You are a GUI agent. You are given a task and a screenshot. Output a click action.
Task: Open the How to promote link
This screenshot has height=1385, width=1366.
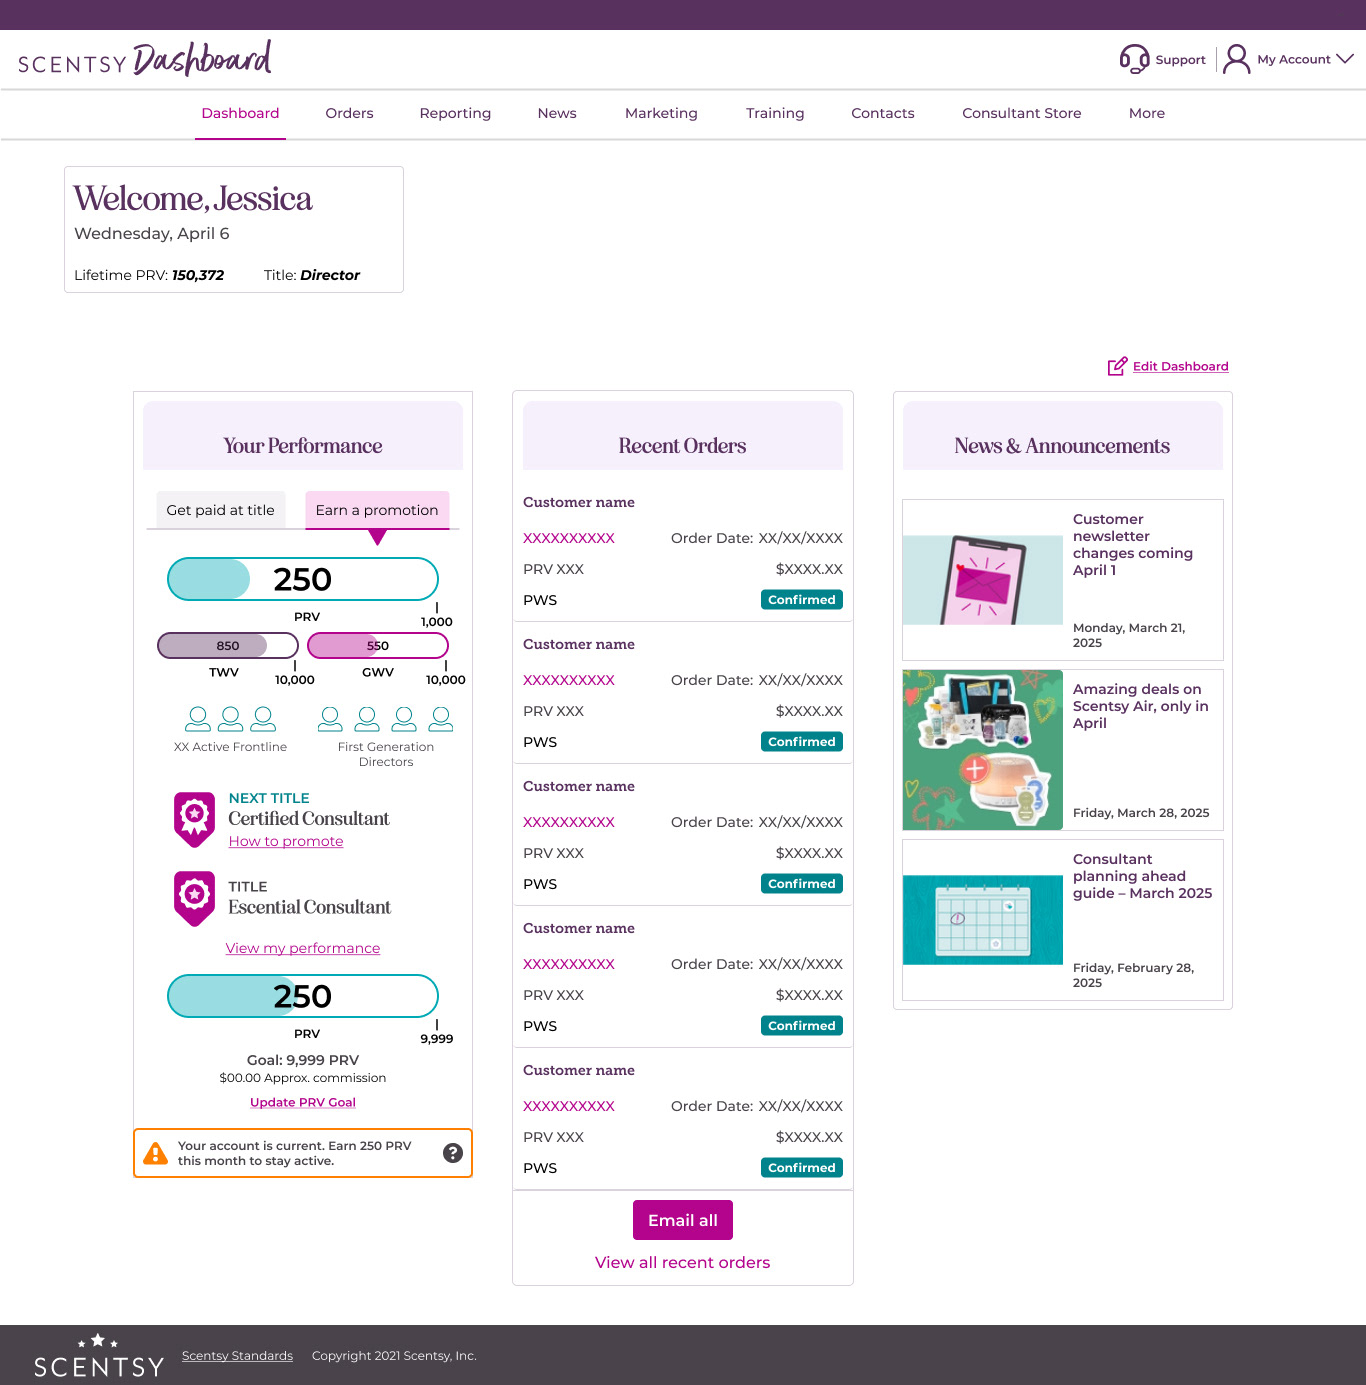pyautogui.click(x=286, y=841)
